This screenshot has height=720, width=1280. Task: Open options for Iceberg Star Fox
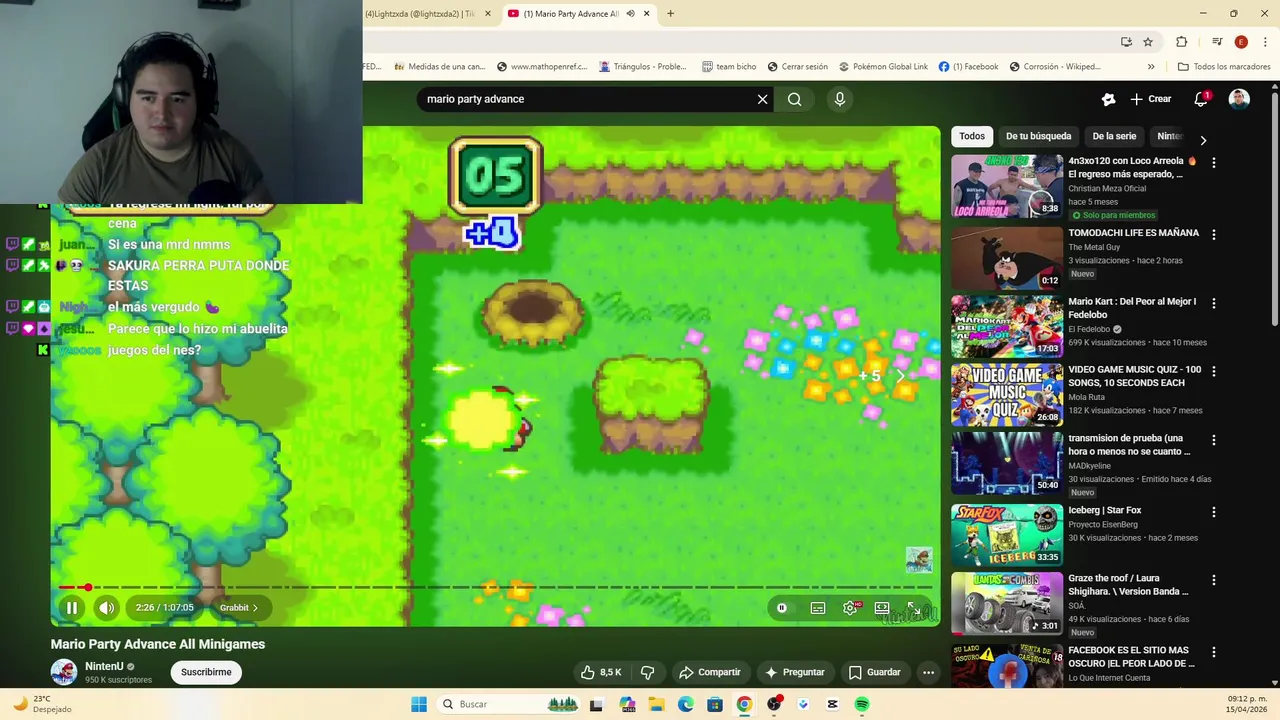coord(1214,512)
